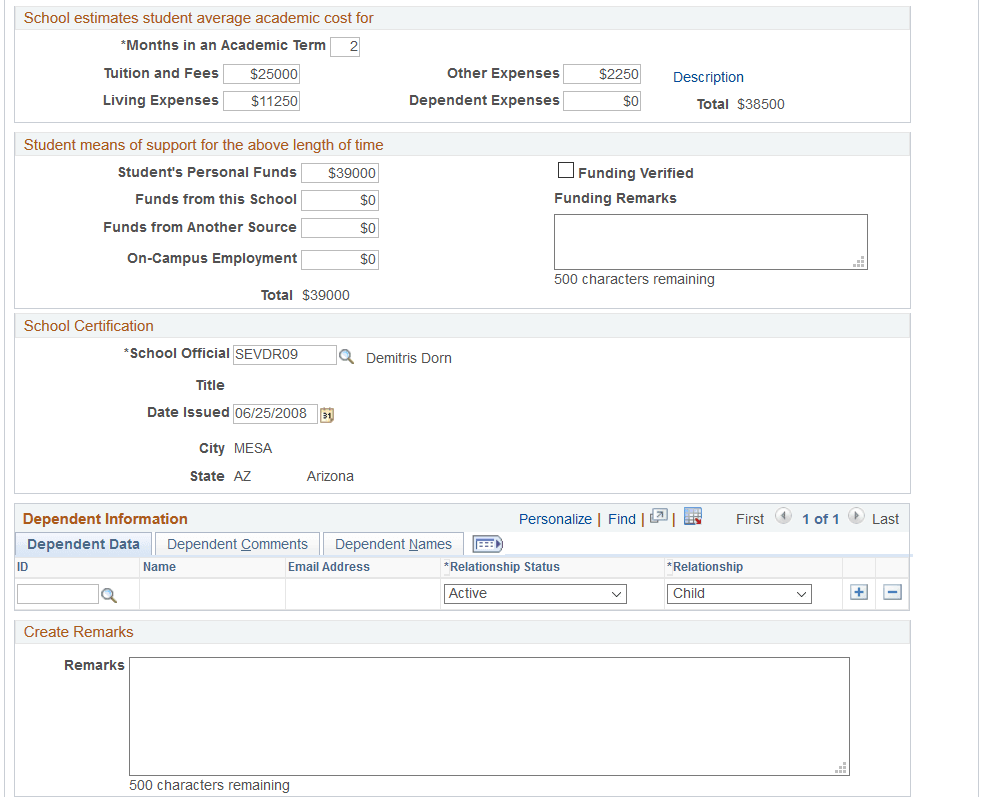Switch to the Dependent Comments tab
The image size is (981, 797).
click(x=236, y=543)
